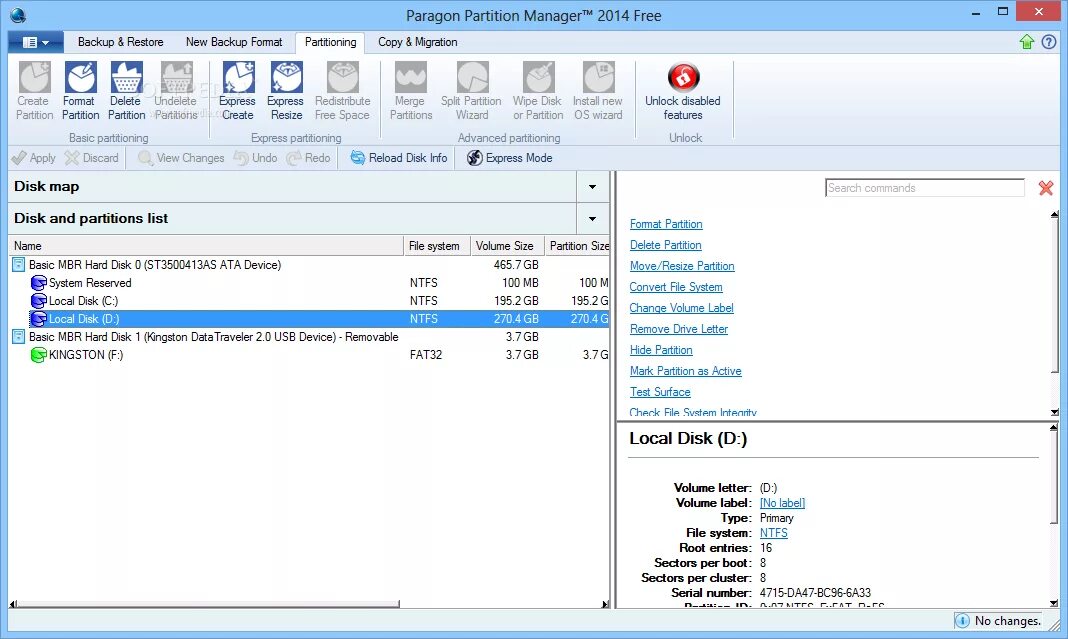Click the Name column header
The height and width of the screenshot is (639, 1068).
206,246
